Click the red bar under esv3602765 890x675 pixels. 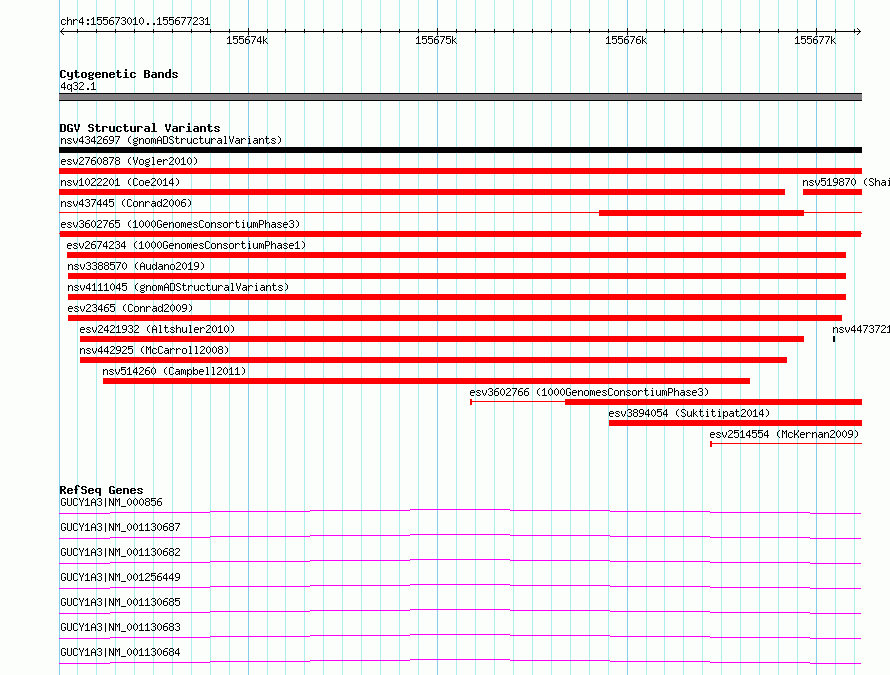(460, 234)
